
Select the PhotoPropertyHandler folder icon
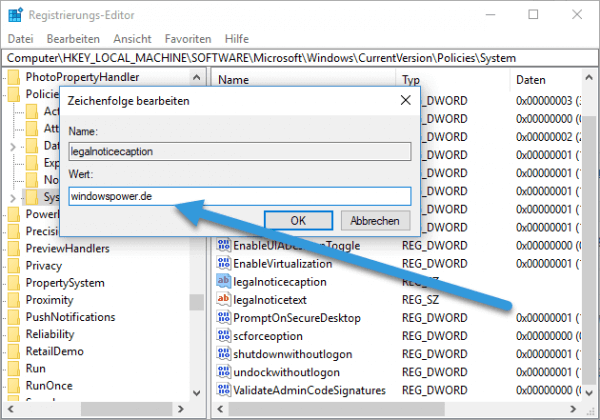(14, 77)
